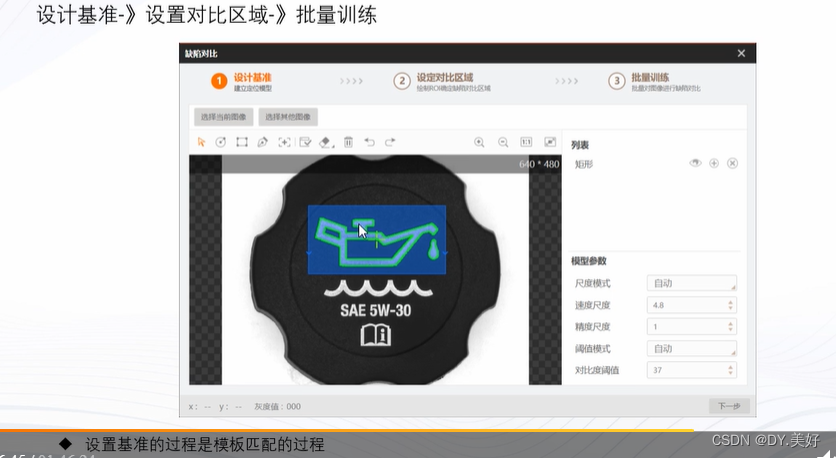Viewport: 836px width, 458px height.
Task: Select the rectangle ROI tool
Action: [x=242, y=142]
